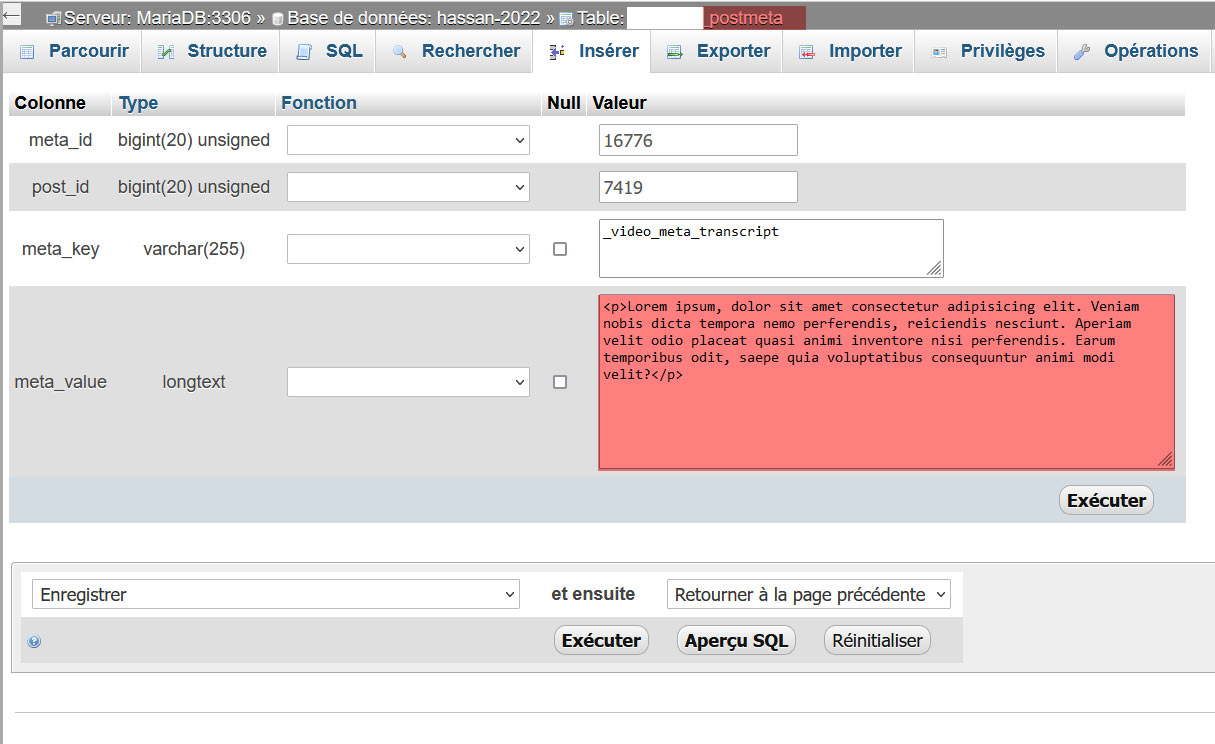This screenshot has height=744, width=1215.
Task: Click the 'longtext' type text
Action: [194, 382]
